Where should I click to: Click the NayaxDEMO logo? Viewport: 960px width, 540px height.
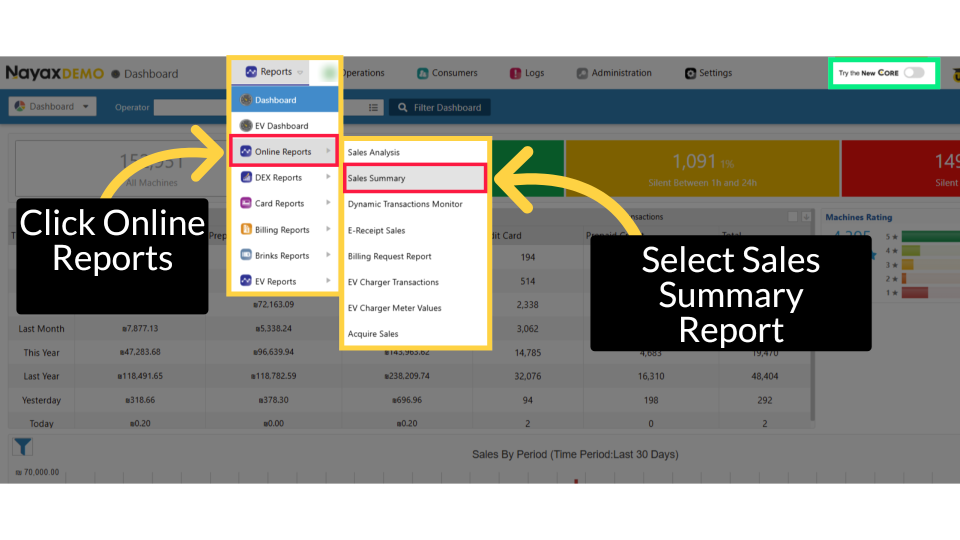pyautogui.click(x=54, y=73)
